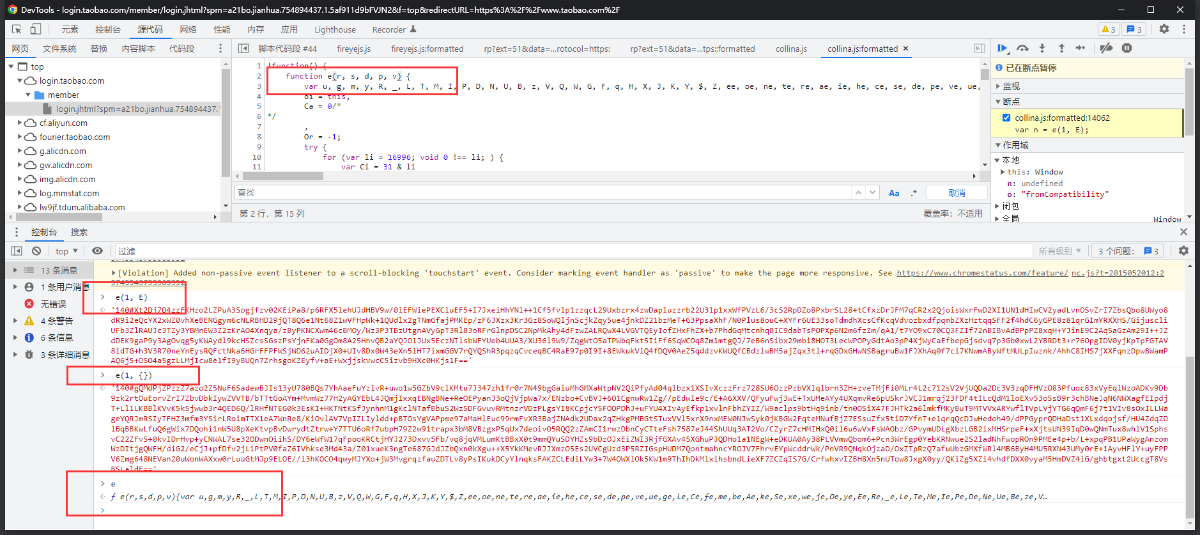Open the Recorder tab
The height and width of the screenshot is (535, 1200).
click(393, 29)
